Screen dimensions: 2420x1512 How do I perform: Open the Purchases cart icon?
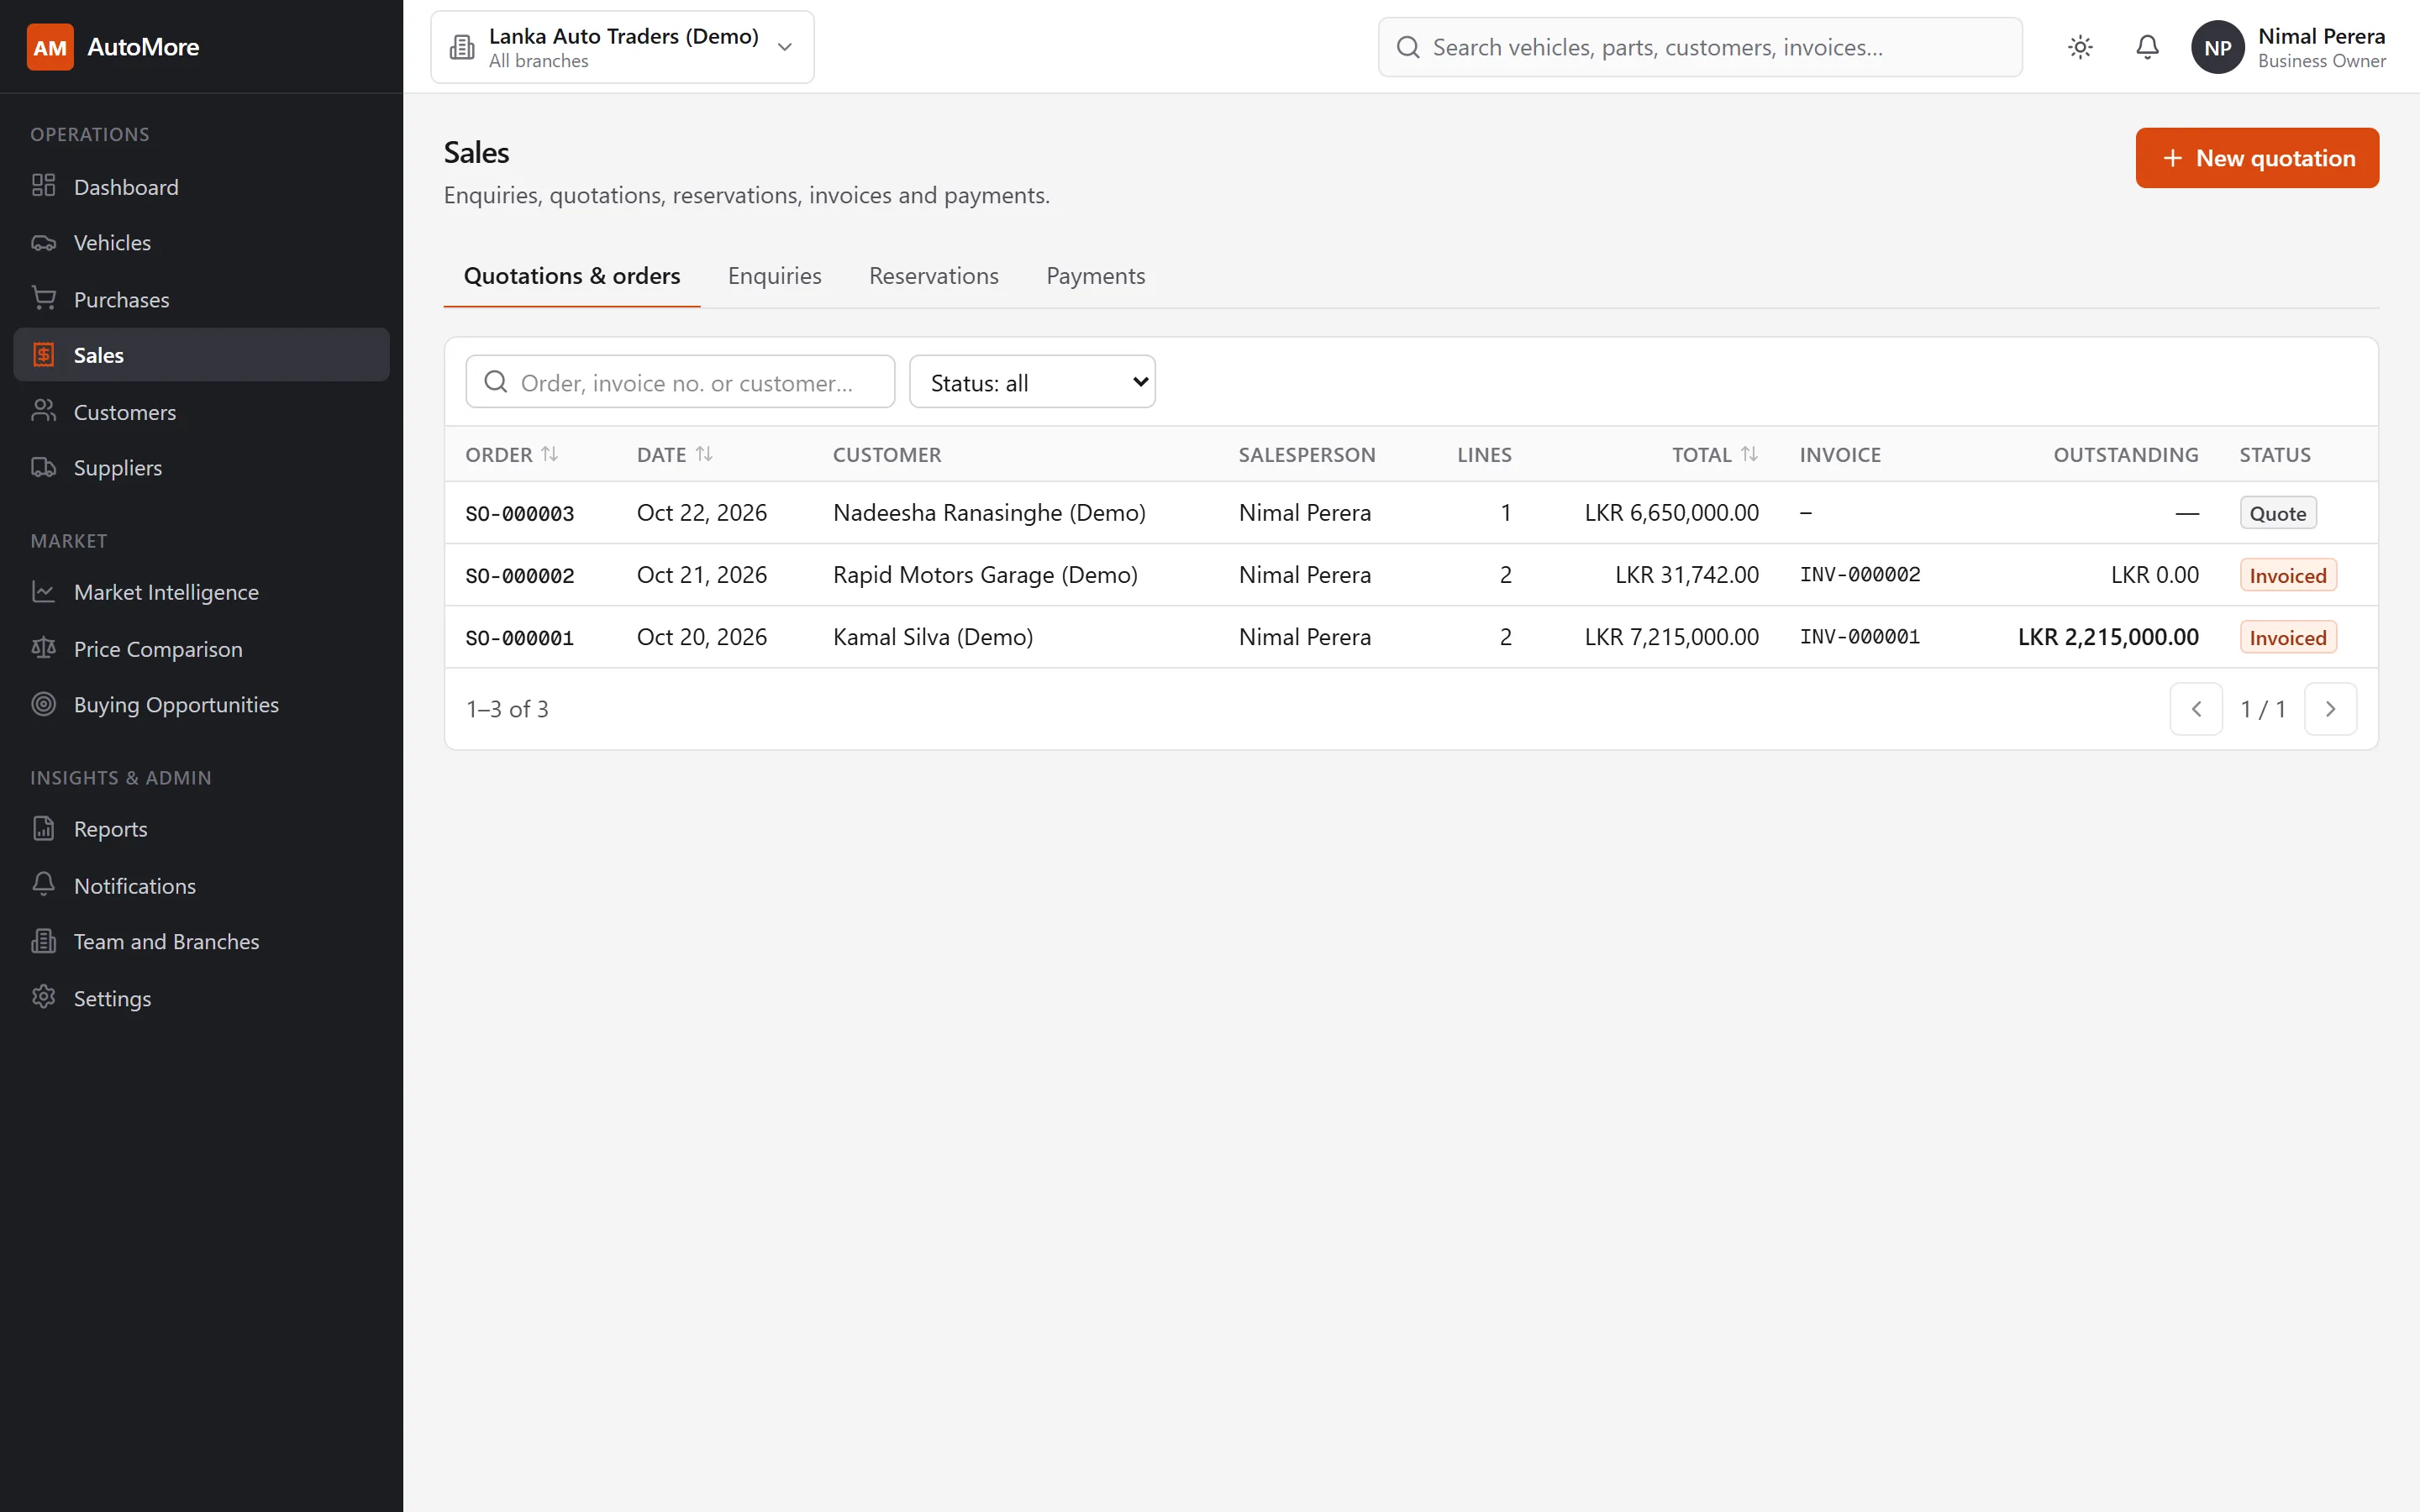43,298
